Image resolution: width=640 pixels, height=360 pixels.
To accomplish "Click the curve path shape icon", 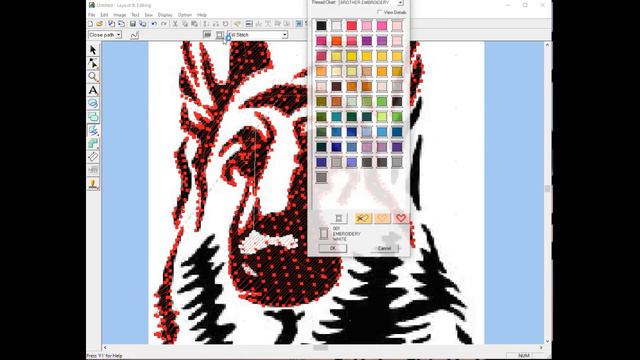I will (134, 35).
